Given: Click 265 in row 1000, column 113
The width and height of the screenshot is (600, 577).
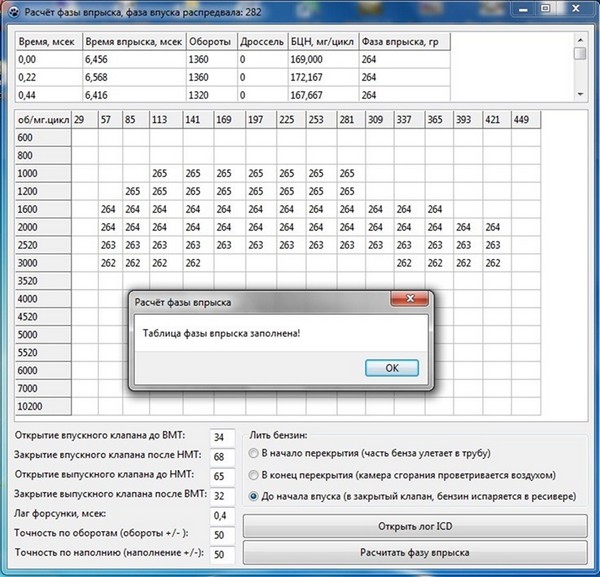Looking at the screenshot, I should click(x=166, y=173).
